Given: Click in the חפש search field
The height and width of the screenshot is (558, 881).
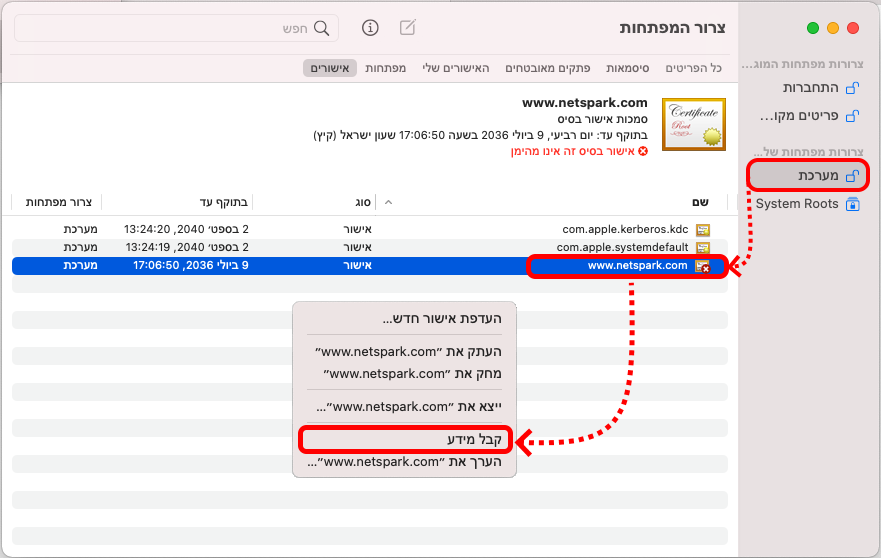Looking at the screenshot, I should (176, 28).
